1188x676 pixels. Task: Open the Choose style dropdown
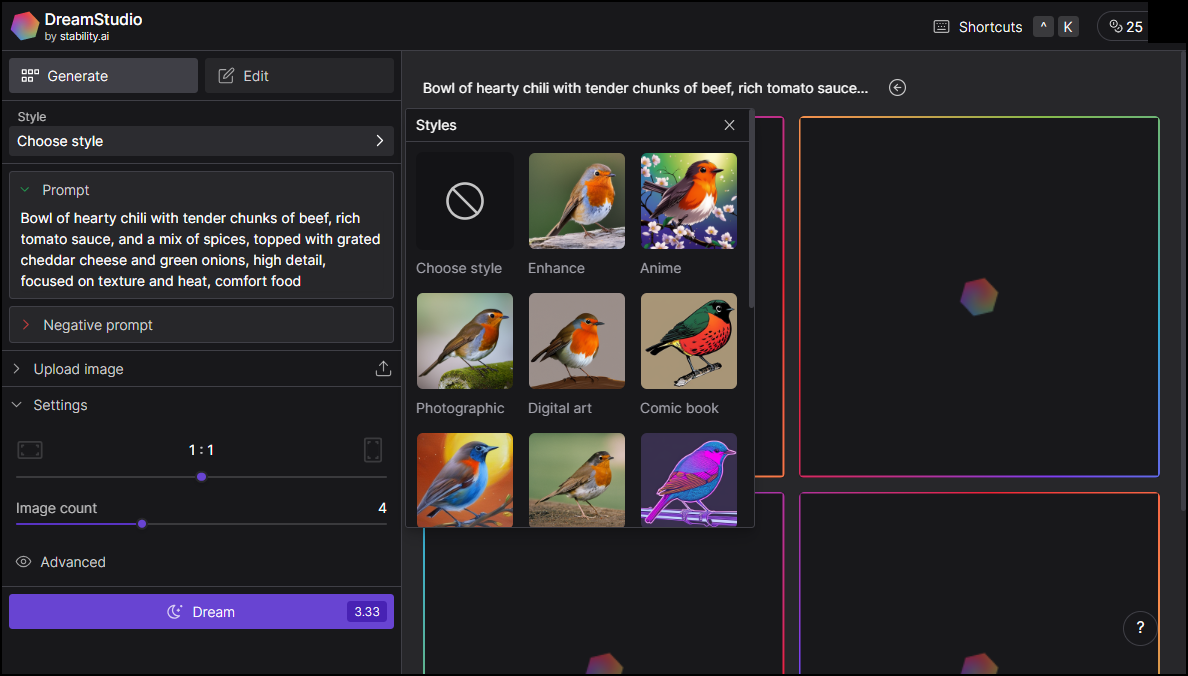pyautogui.click(x=201, y=141)
